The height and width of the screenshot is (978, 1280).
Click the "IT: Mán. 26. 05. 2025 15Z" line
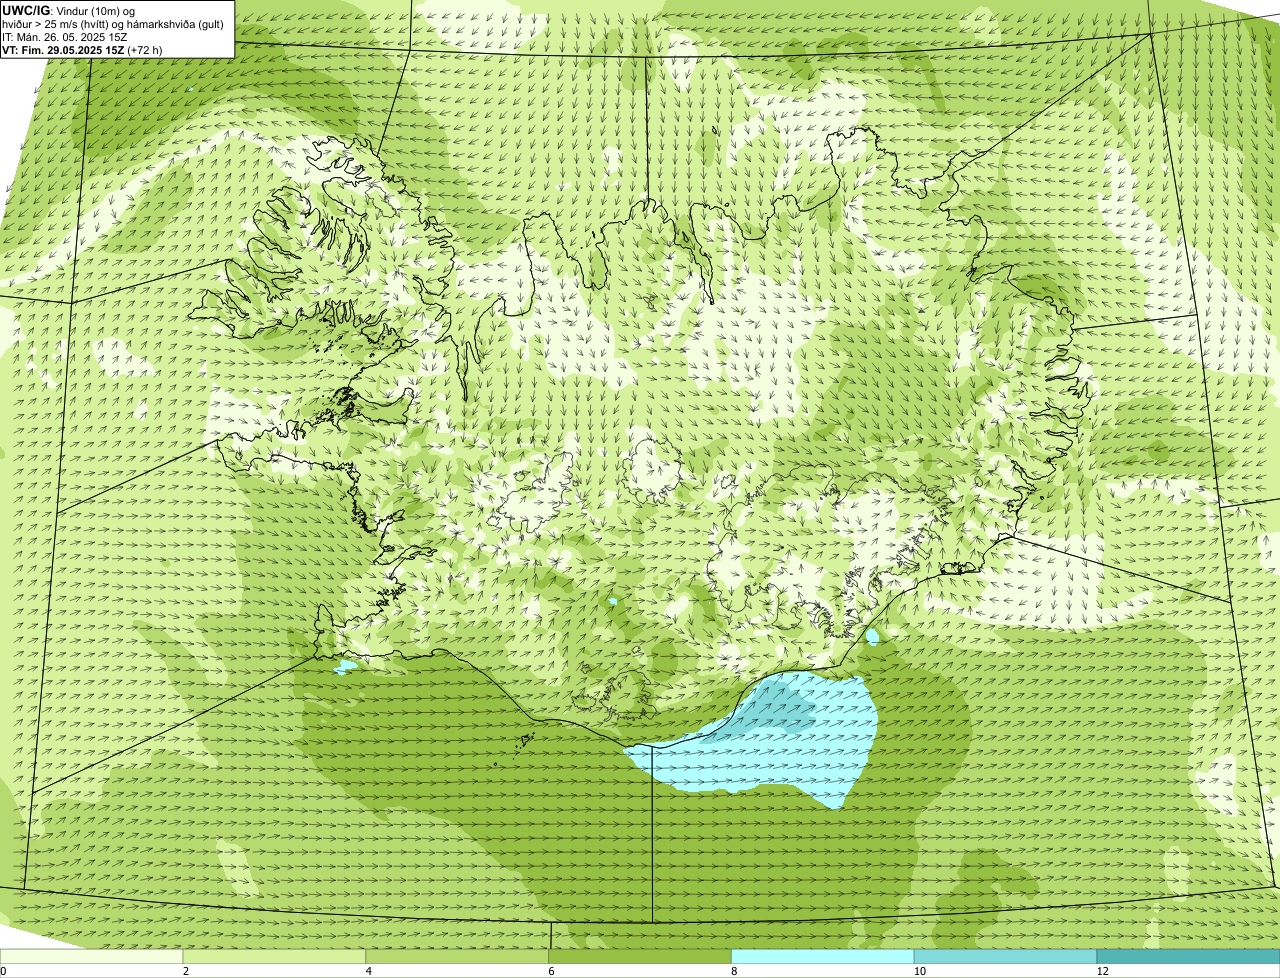point(64,37)
